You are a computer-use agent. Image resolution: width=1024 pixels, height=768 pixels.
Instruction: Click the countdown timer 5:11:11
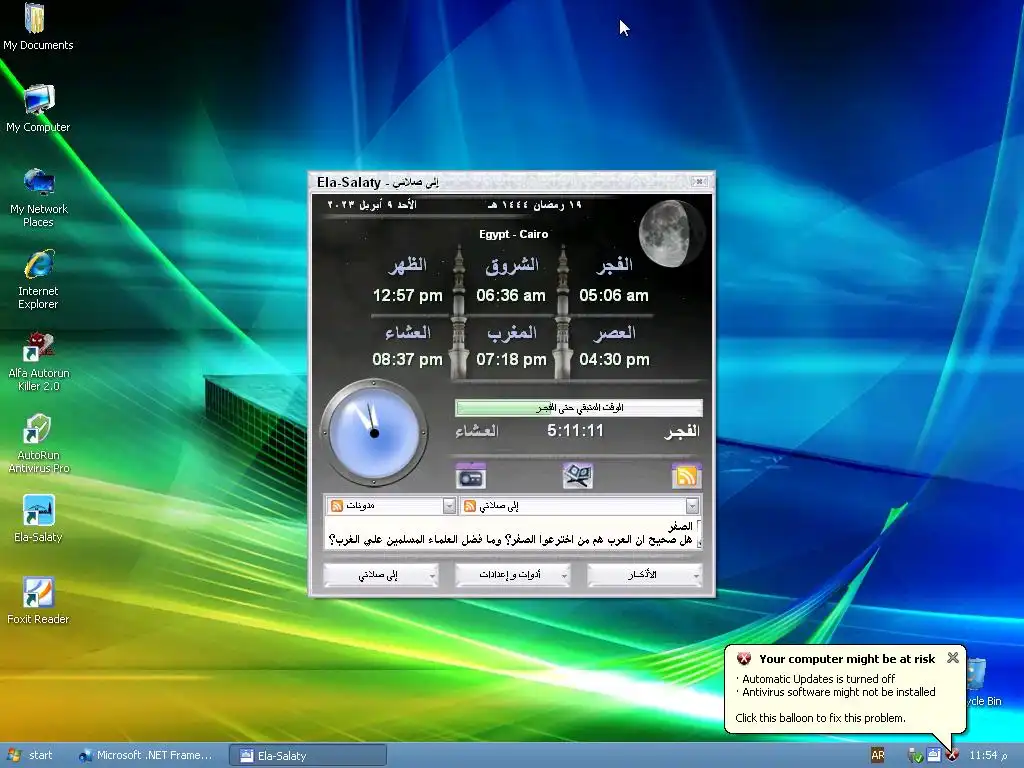tap(575, 430)
